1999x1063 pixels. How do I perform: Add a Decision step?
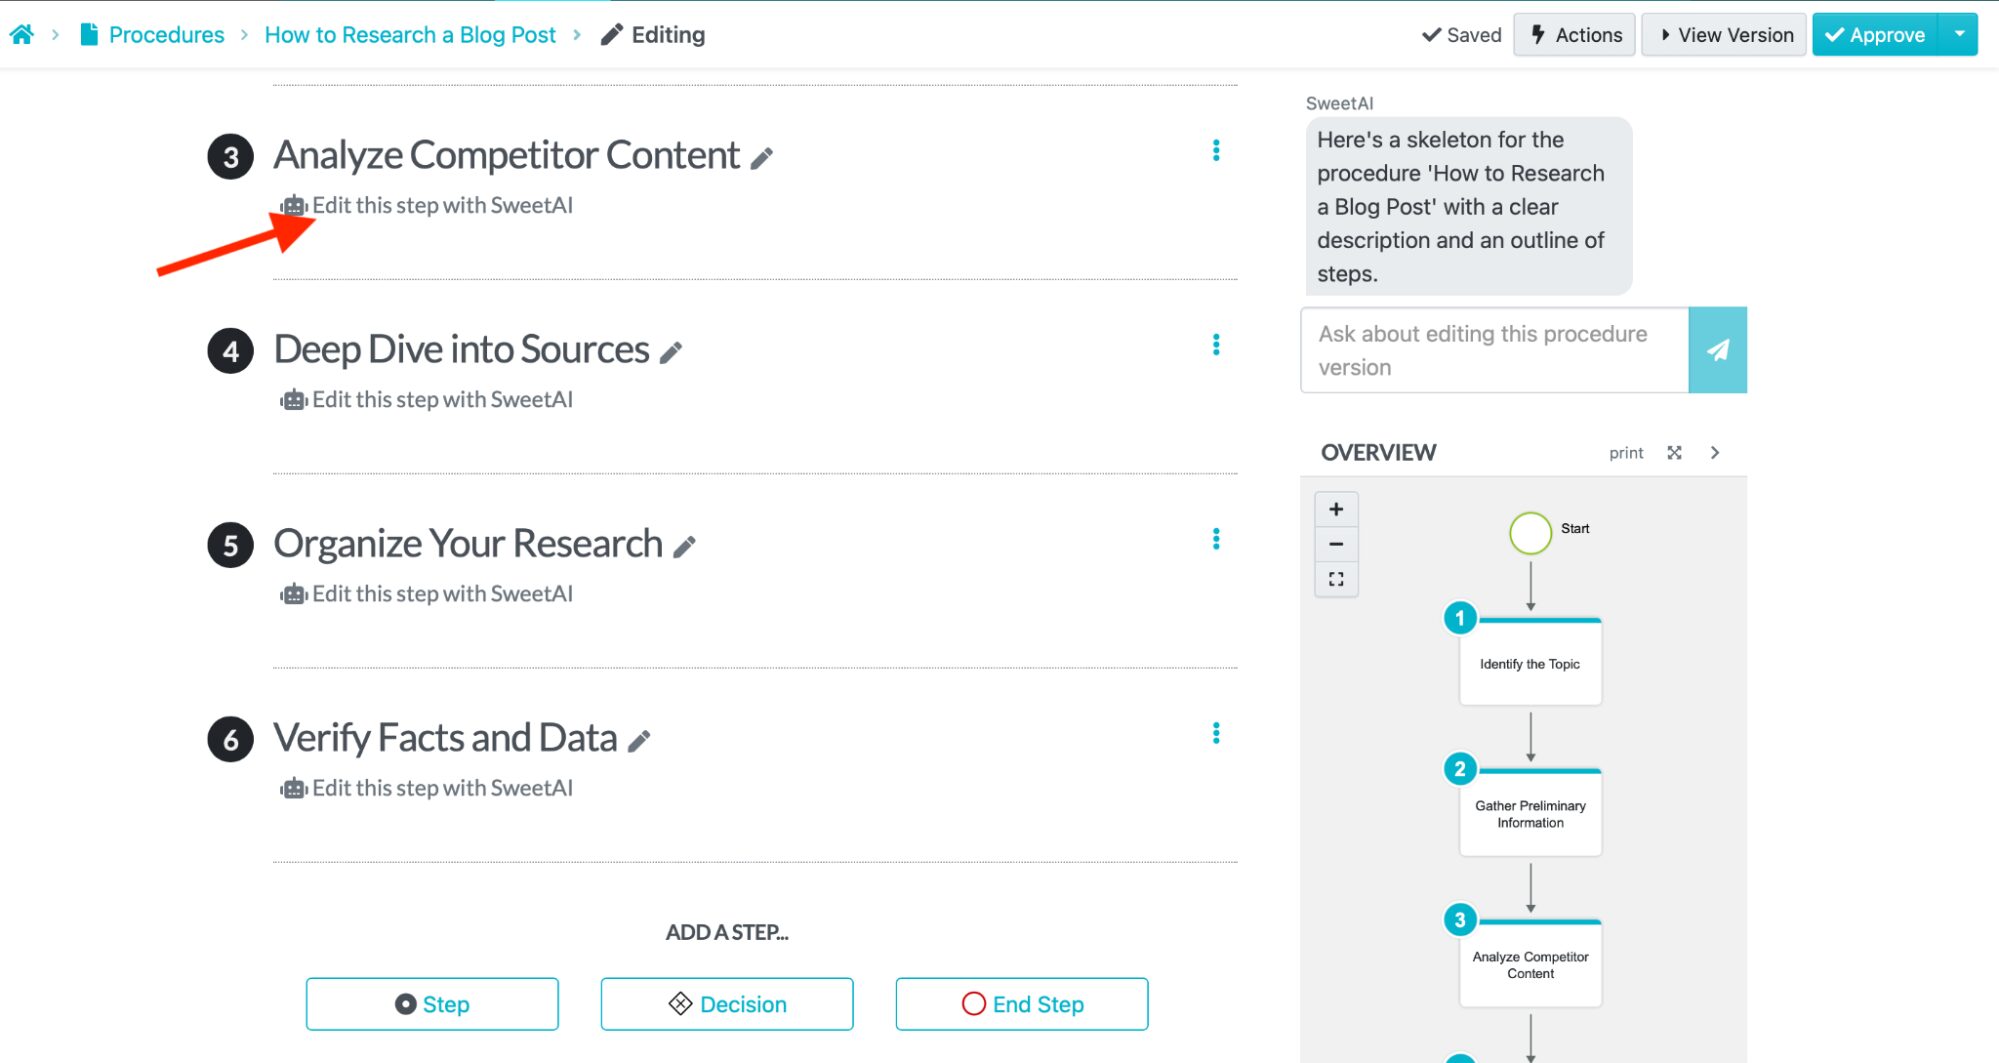tap(727, 1004)
